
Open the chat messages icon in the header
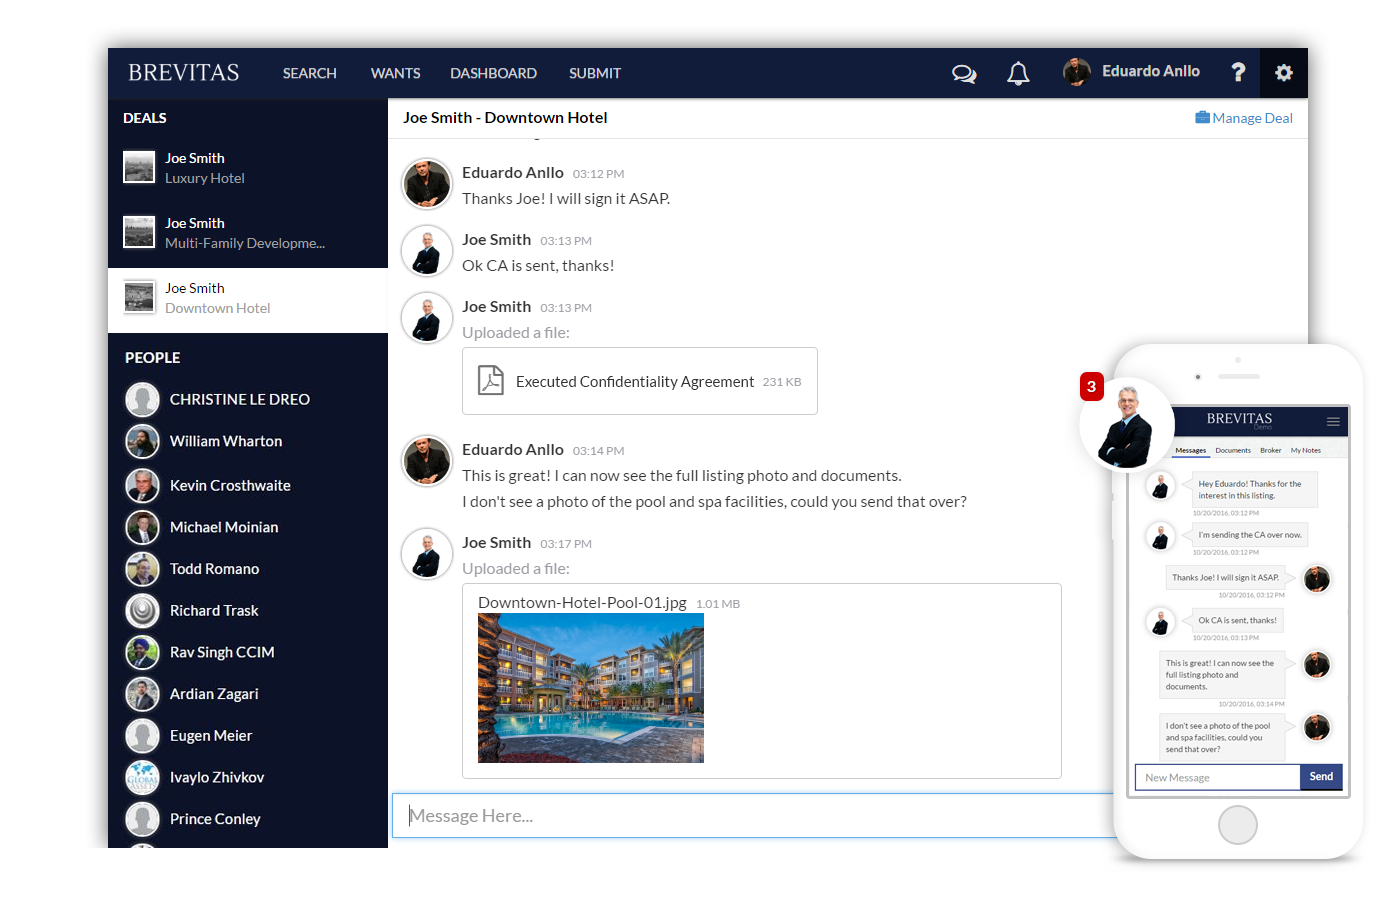point(964,74)
